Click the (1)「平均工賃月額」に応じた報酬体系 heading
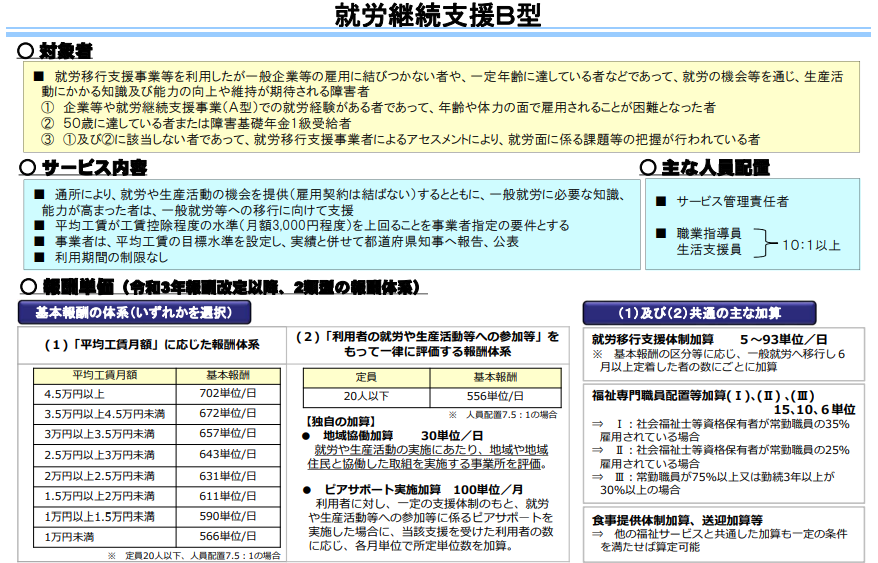The image size is (878, 563). click(x=152, y=345)
